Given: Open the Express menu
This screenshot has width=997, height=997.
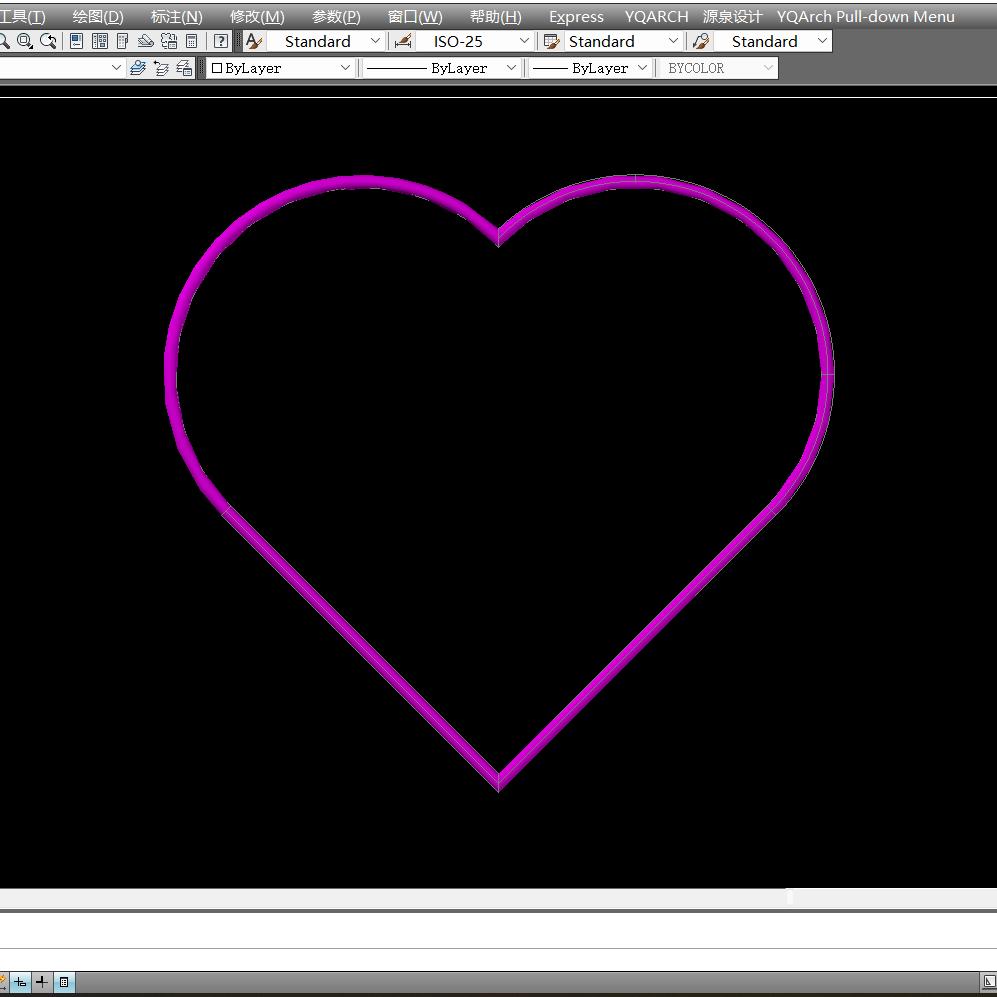Looking at the screenshot, I should (x=576, y=16).
